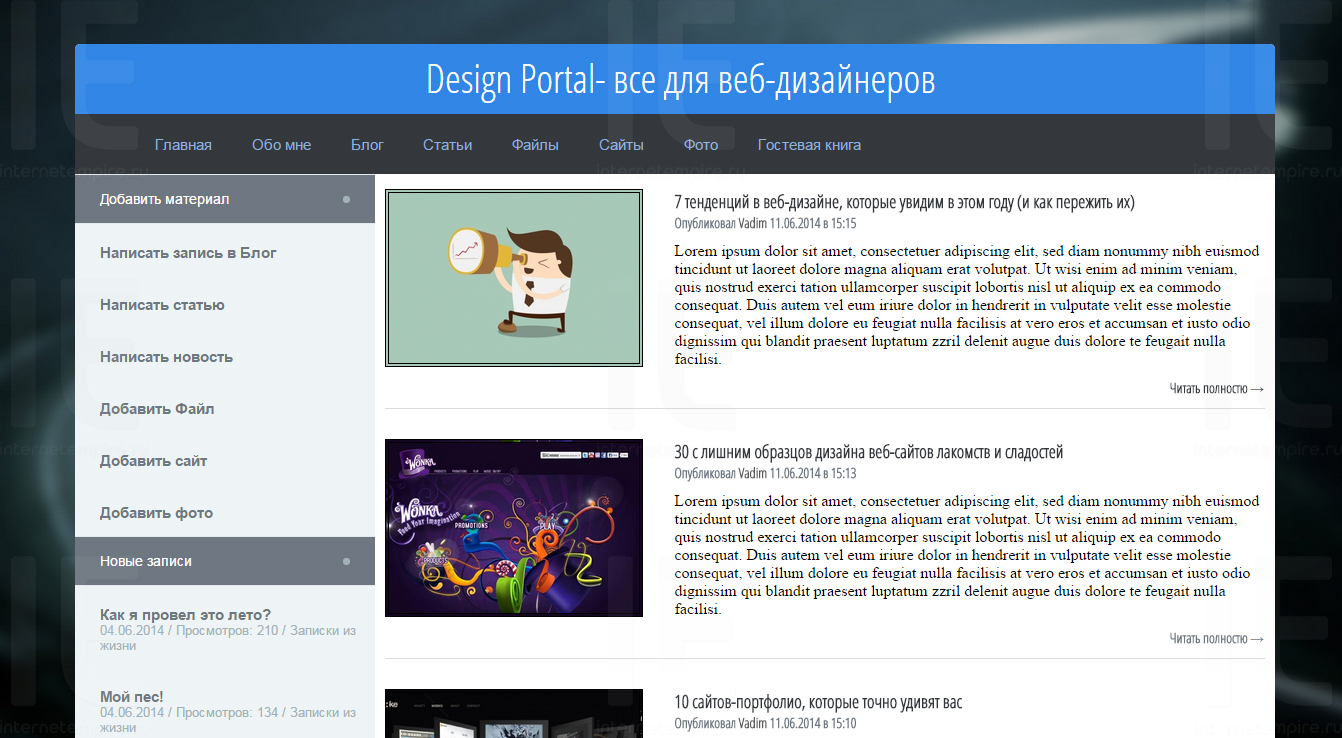Image resolution: width=1342 pixels, height=738 pixels.
Task: Open the post Мой пес!
Action: click(131, 697)
